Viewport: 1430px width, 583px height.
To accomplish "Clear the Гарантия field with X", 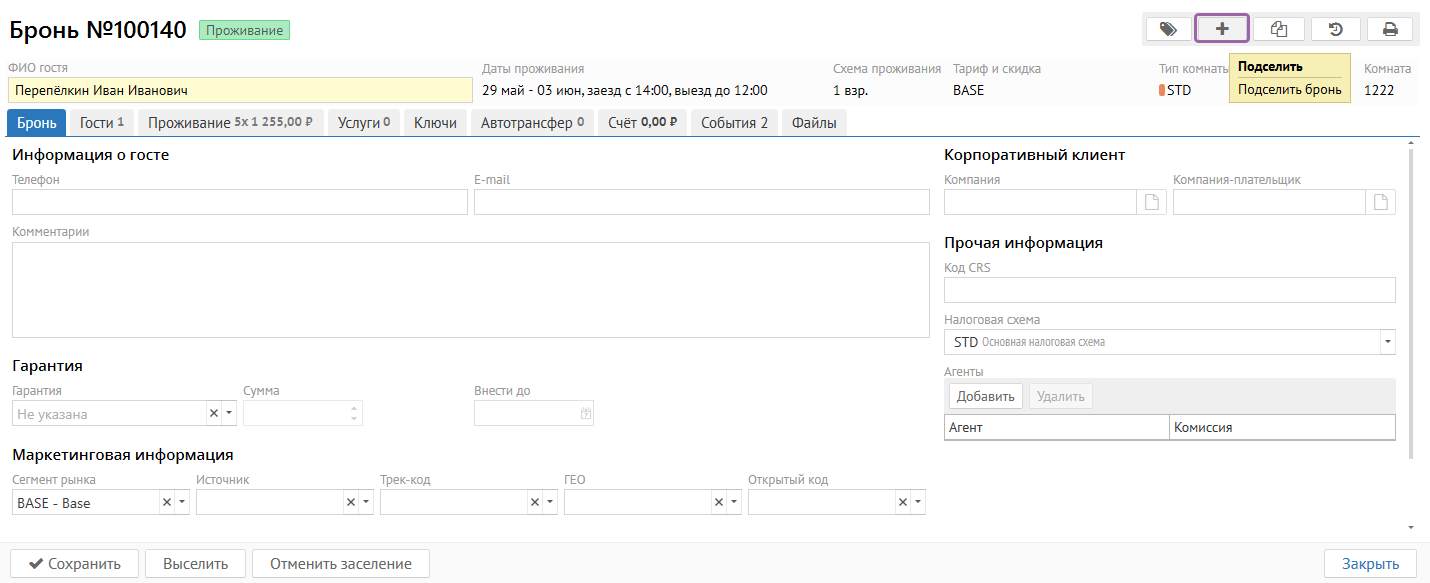I will (x=213, y=413).
